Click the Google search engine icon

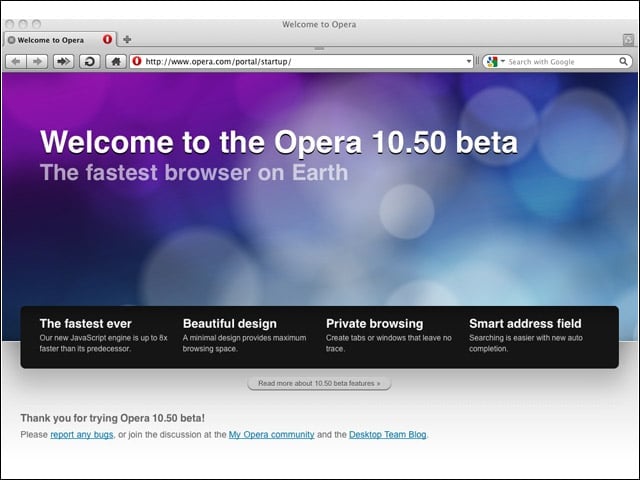492,62
